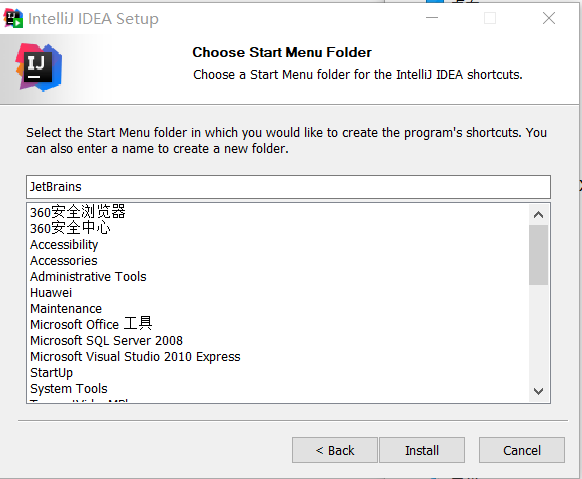Click the folder list scroll up arrow
Image resolution: width=582 pixels, height=479 pixels.
coord(538,214)
